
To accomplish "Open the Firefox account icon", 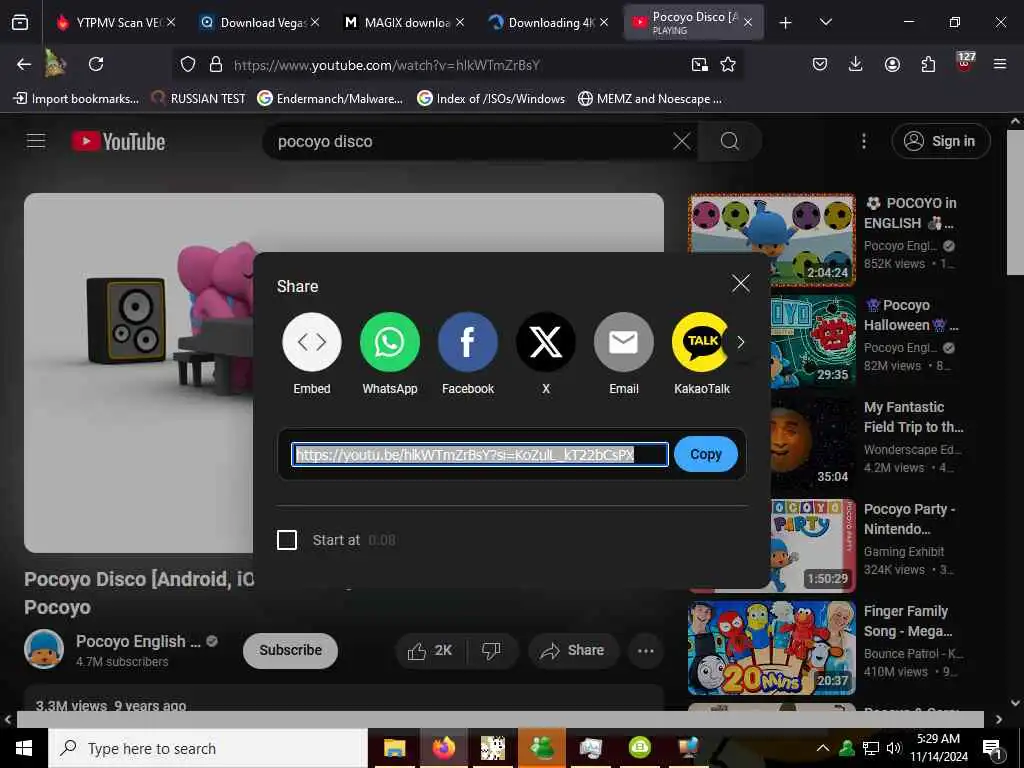I will (x=892, y=64).
